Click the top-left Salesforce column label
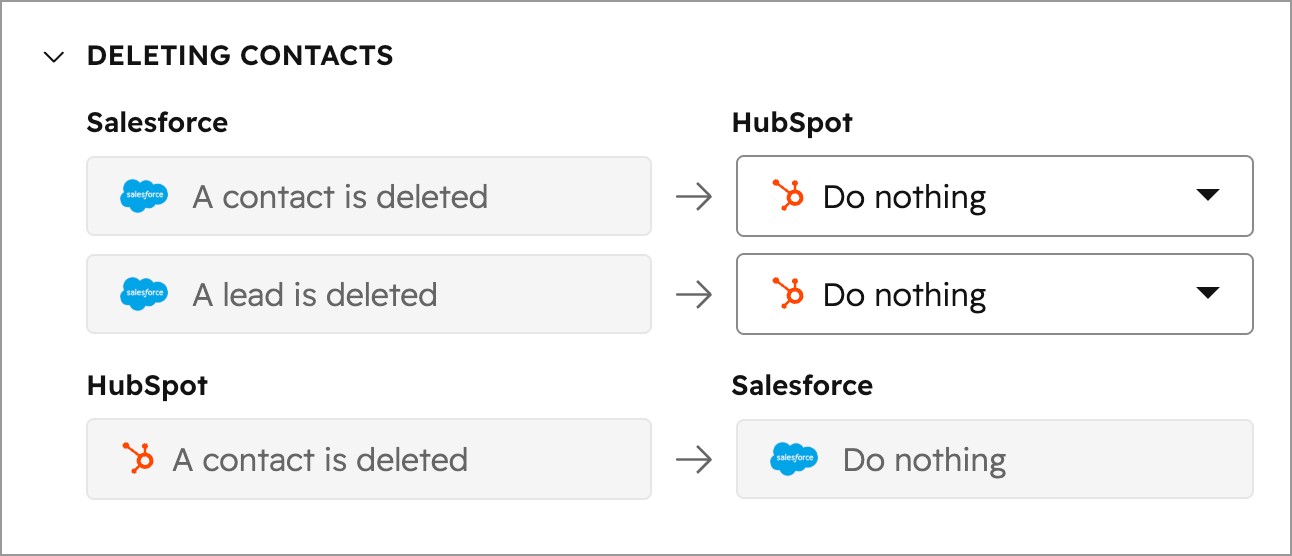 pyautogui.click(x=157, y=122)
